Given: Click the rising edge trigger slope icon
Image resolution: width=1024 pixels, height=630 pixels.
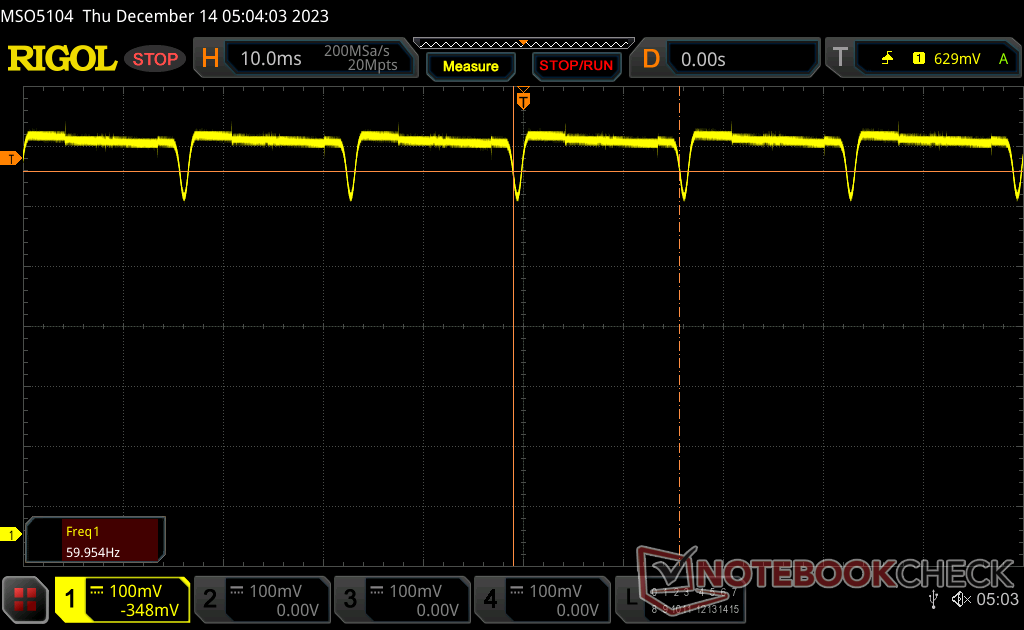Looking at the screenshot, I should click(887, 59).
